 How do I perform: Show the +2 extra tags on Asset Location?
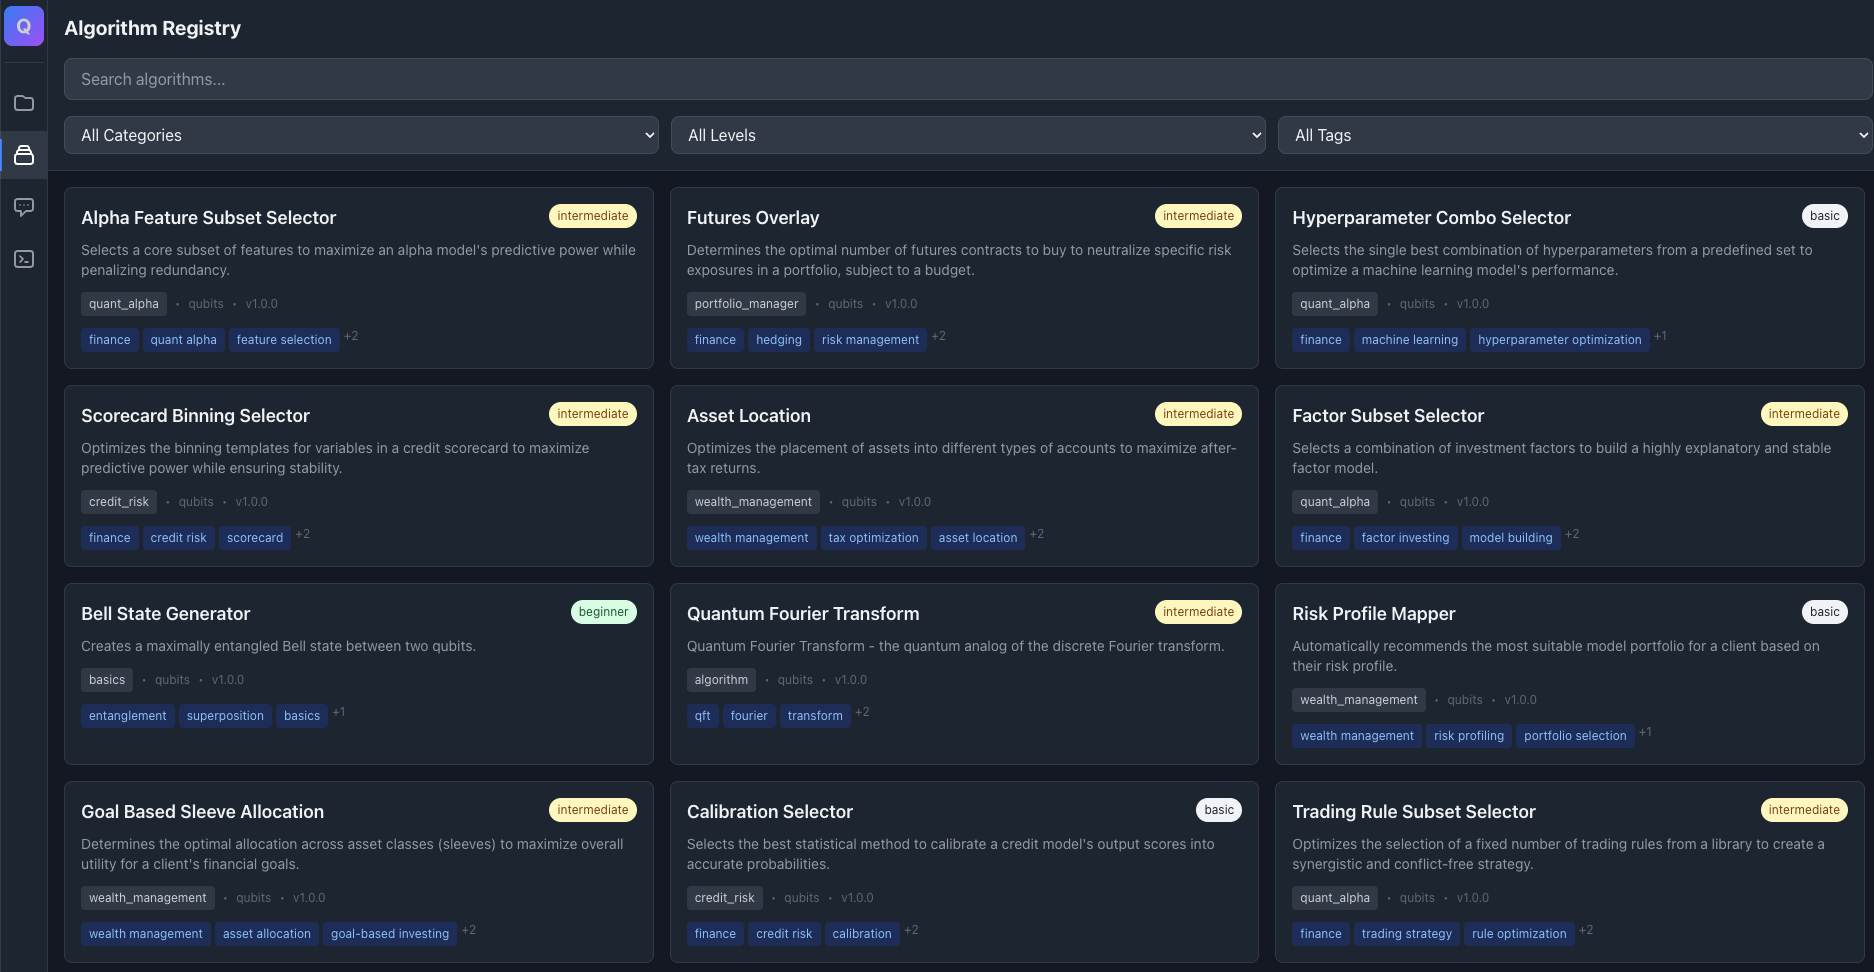(x=1037, y=535)
